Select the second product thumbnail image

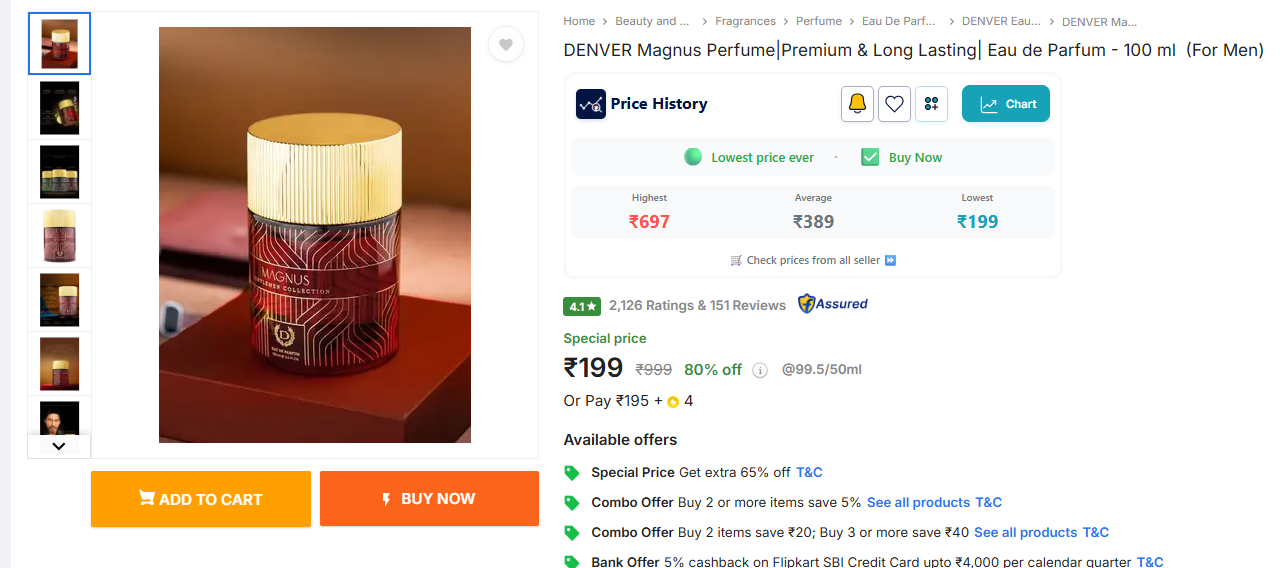59,108
